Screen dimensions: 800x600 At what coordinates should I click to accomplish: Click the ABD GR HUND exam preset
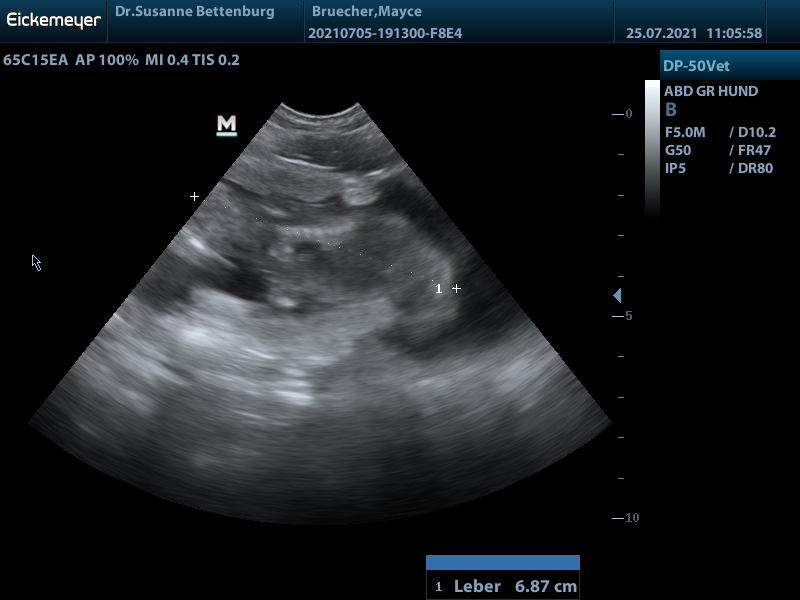(711, 91)
